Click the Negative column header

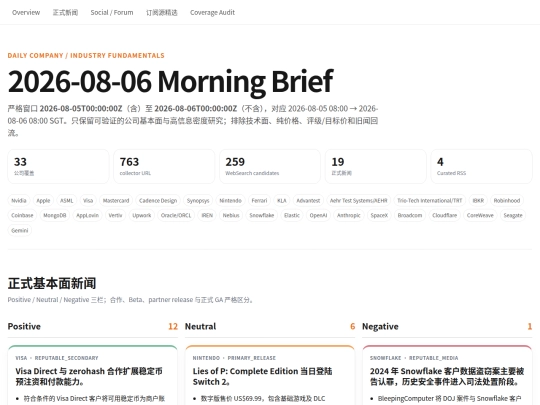point(380,326)
